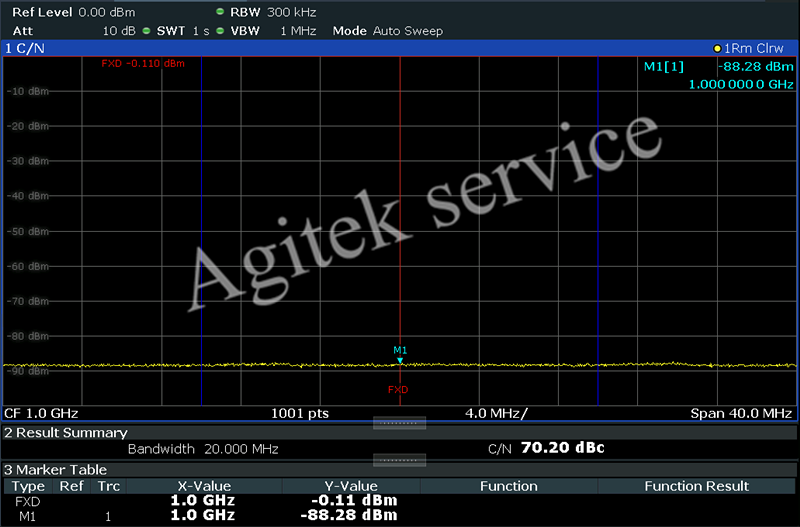
Task: Click the Trc column header
Action: tap(109, 486)
